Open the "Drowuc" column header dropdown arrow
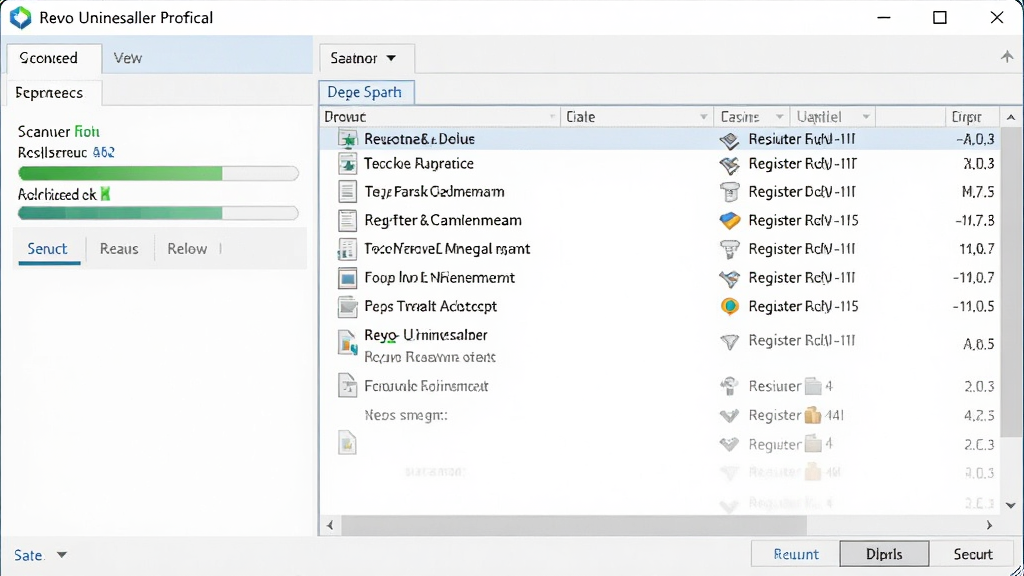Screen dimensions: 1024x576 tap(552, 117)
